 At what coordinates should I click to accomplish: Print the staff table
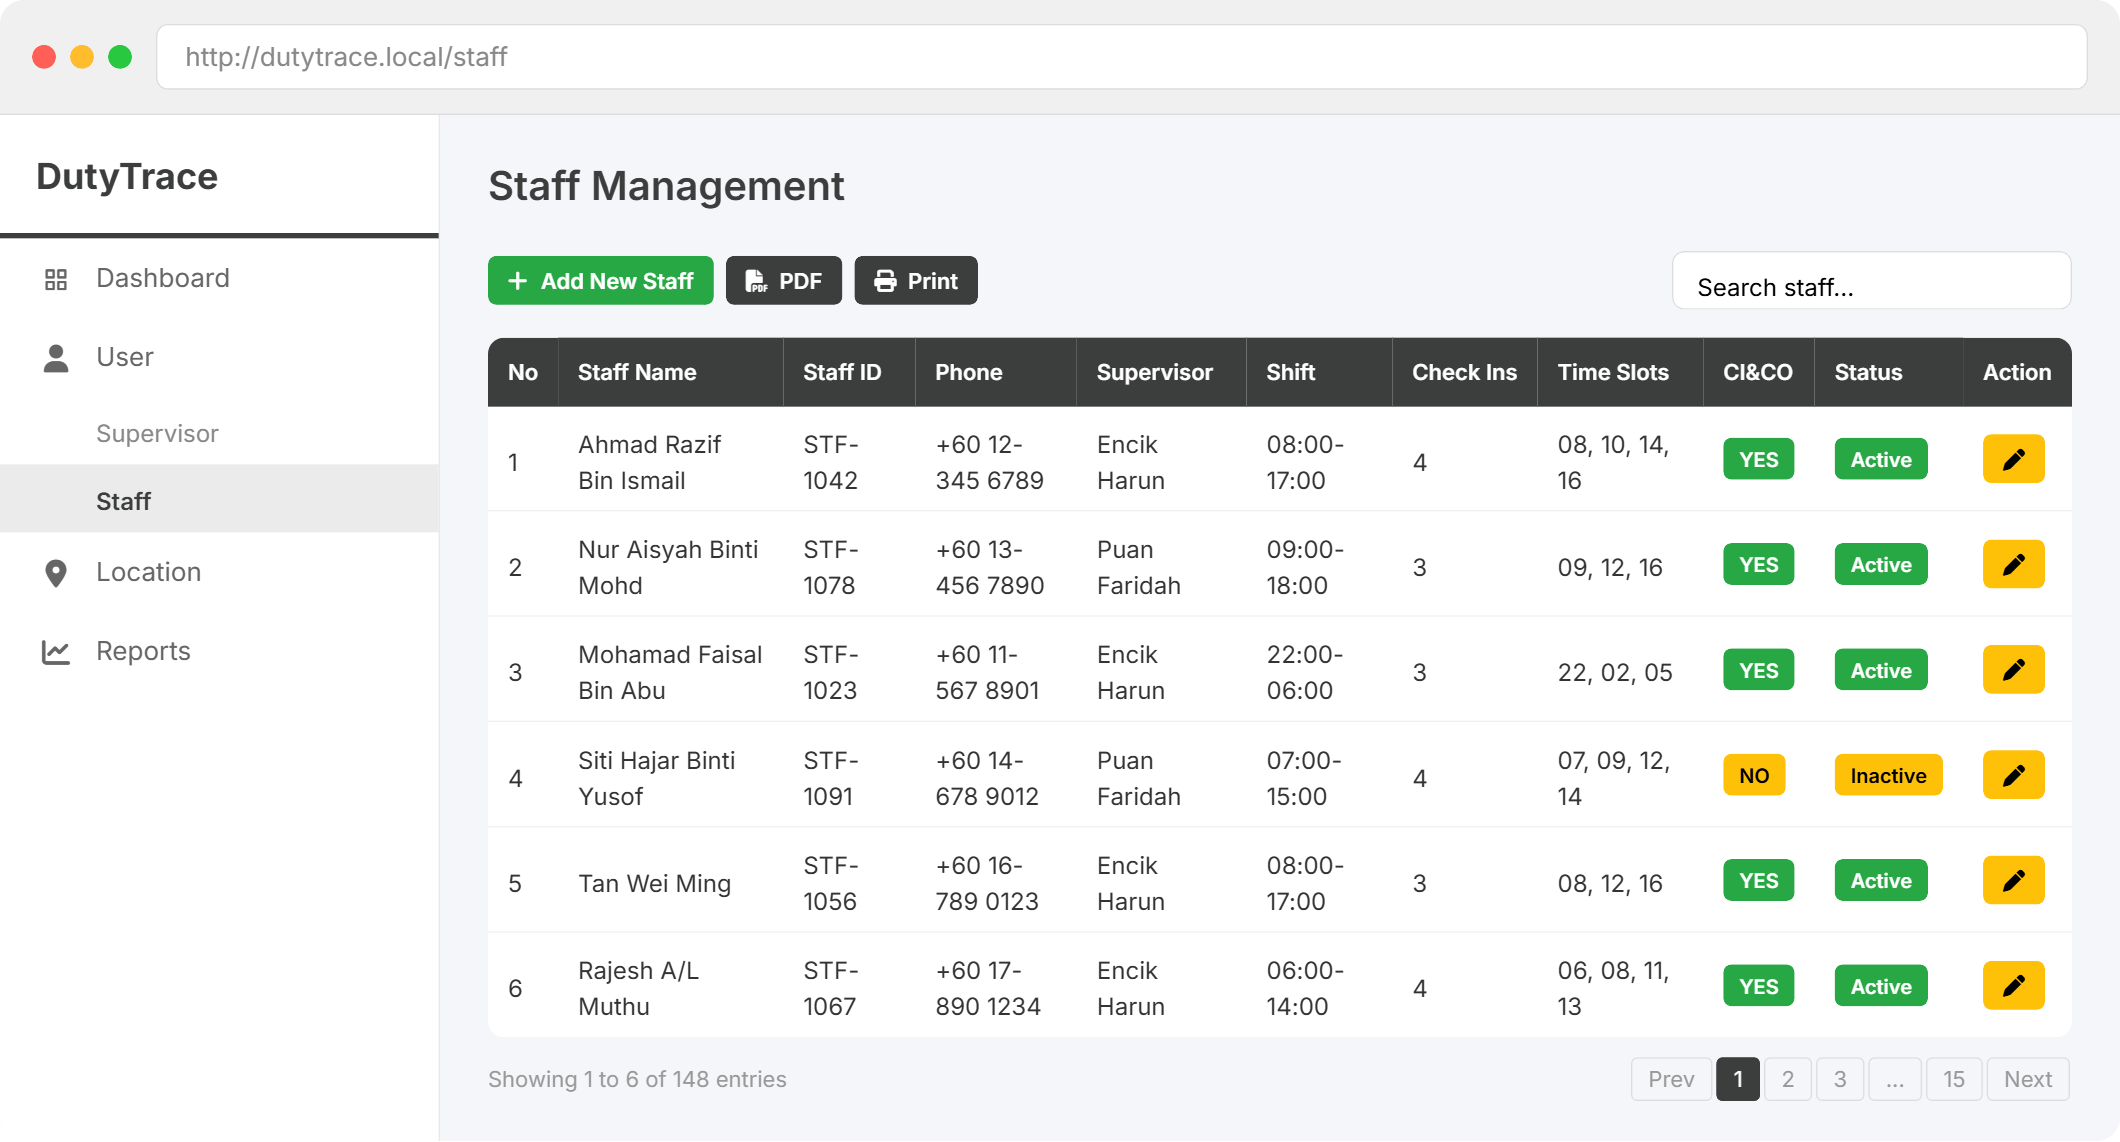pyautogui.click(x=915, y=281)
